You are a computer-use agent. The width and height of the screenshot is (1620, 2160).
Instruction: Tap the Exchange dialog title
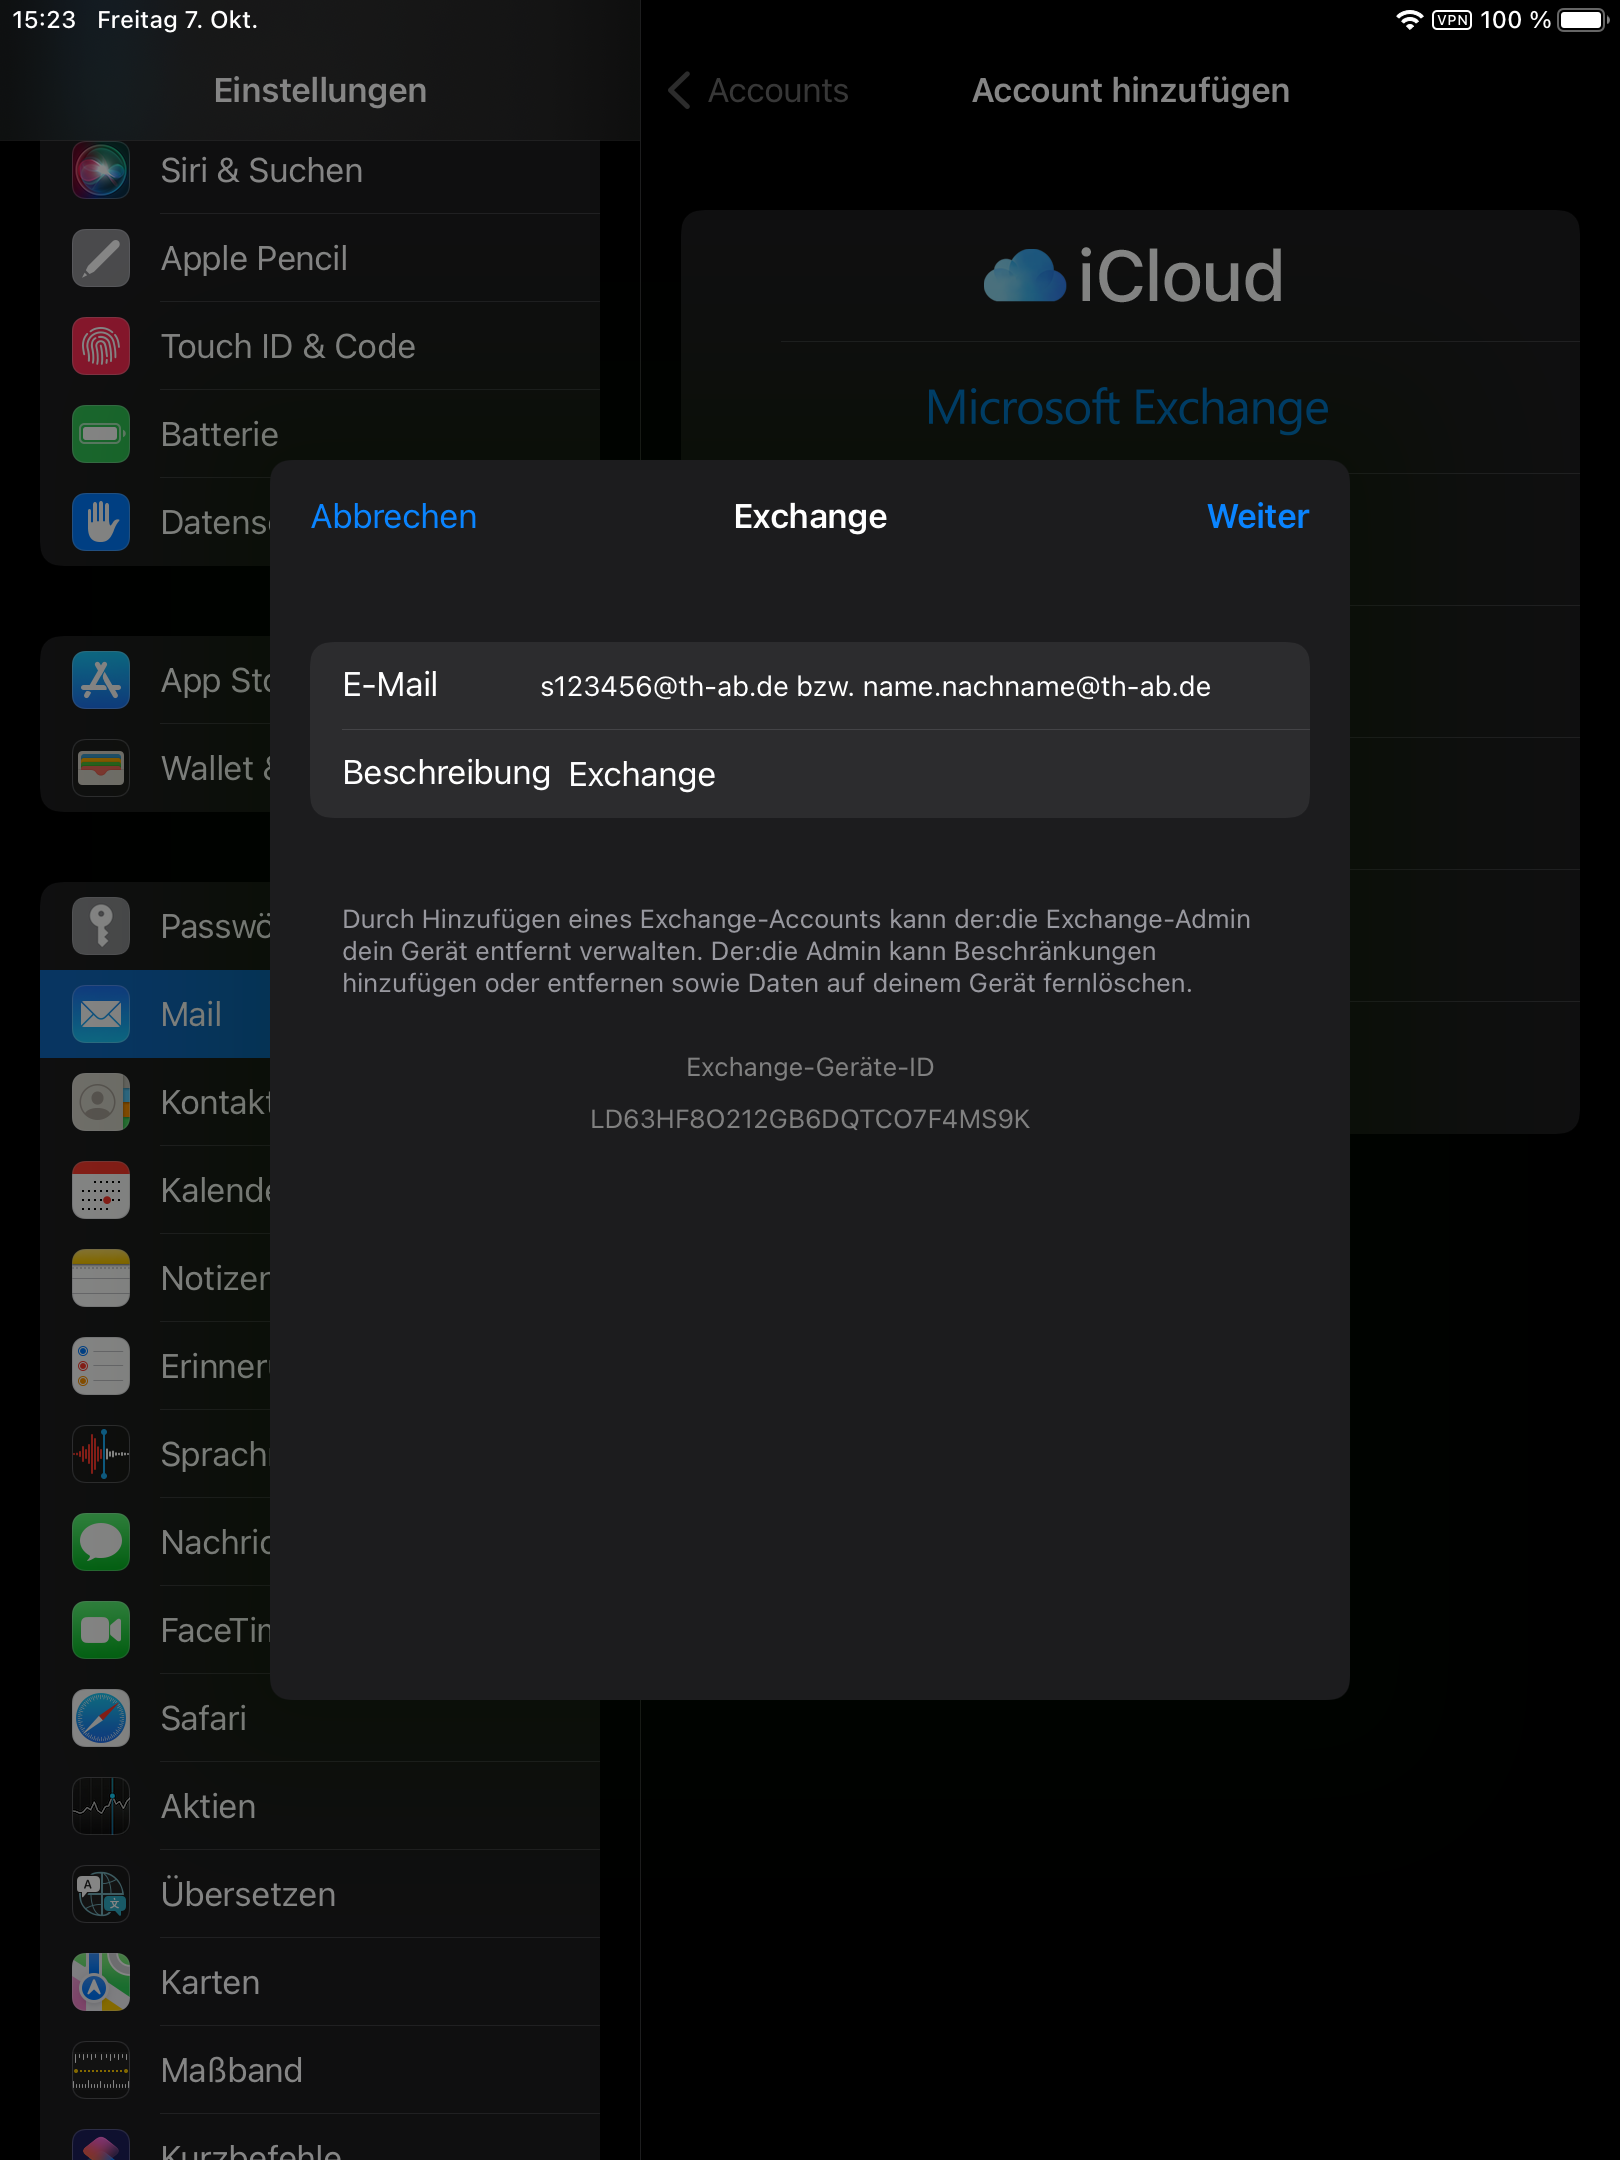(810, 516)
